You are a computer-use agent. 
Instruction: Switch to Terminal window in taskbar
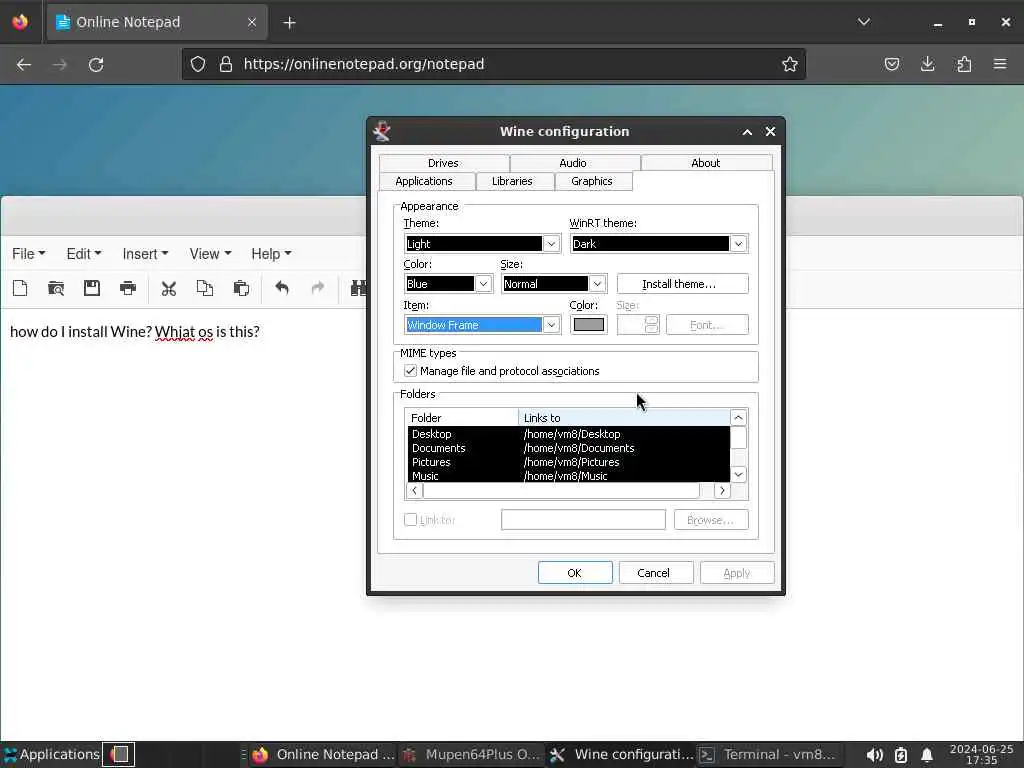click(767, 754)
